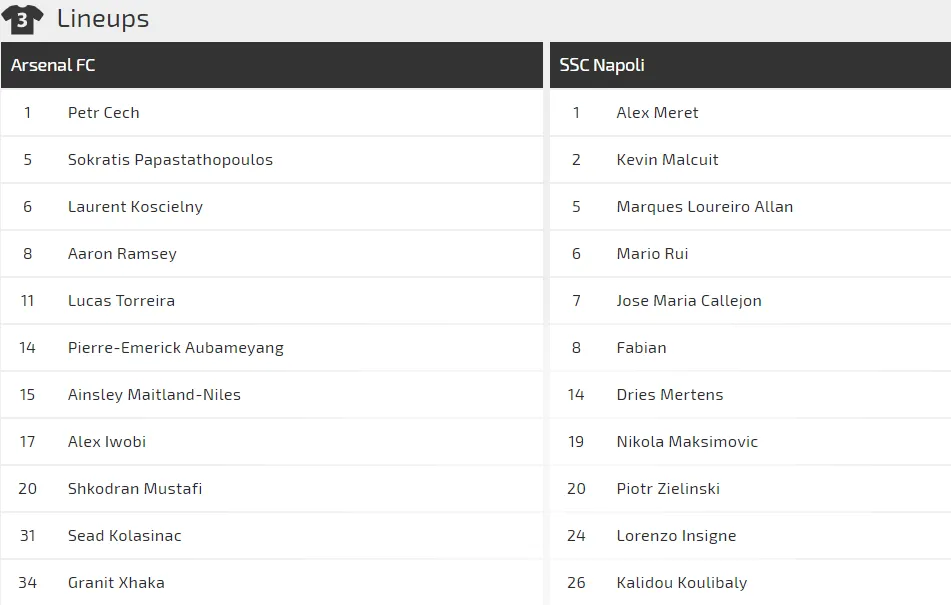Select the Arsenal FC team header
Viewport: 951px width, 605px height.
click(x=54, y=65)
